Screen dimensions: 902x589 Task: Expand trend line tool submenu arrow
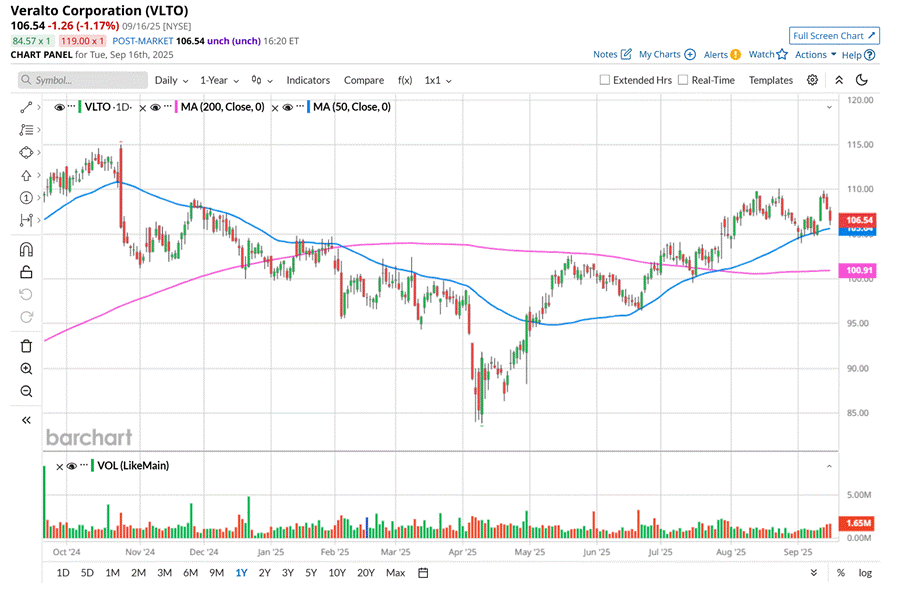point(39,108)
